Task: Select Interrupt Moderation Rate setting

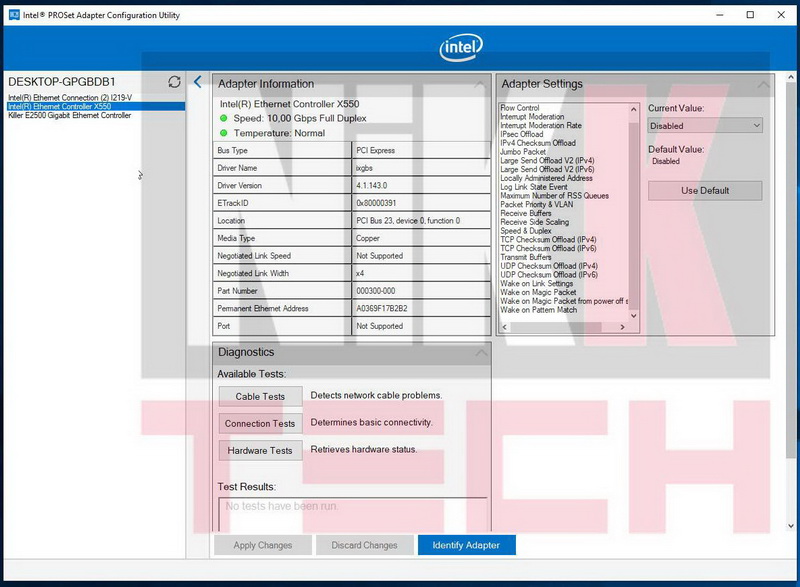Action: coord(541,125)
